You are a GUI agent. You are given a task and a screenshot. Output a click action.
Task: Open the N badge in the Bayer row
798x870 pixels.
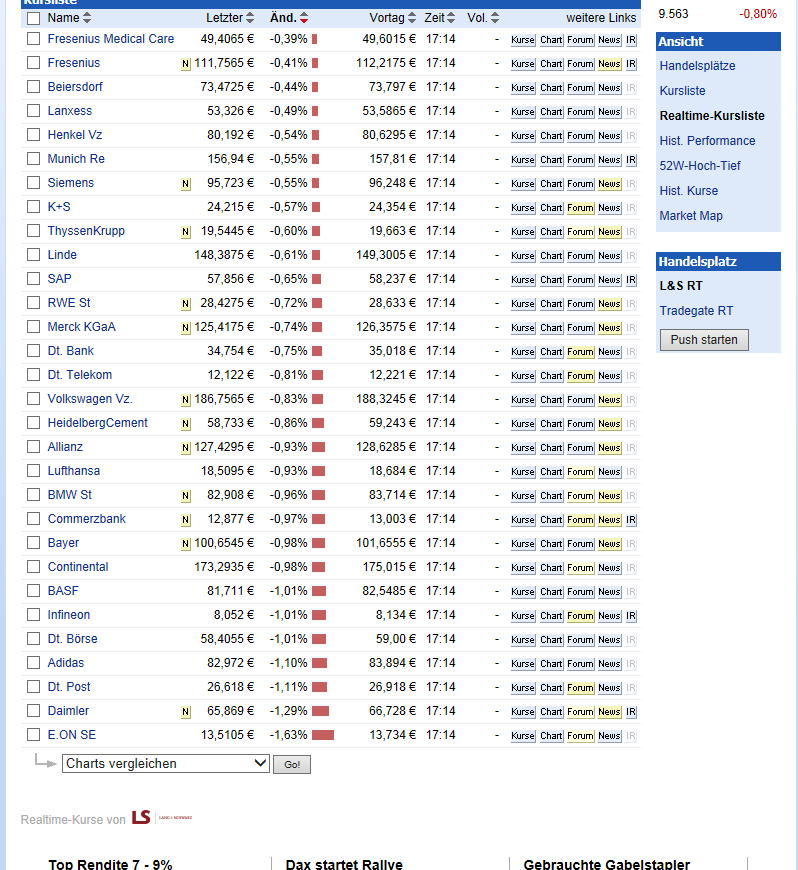click(186, 544)
